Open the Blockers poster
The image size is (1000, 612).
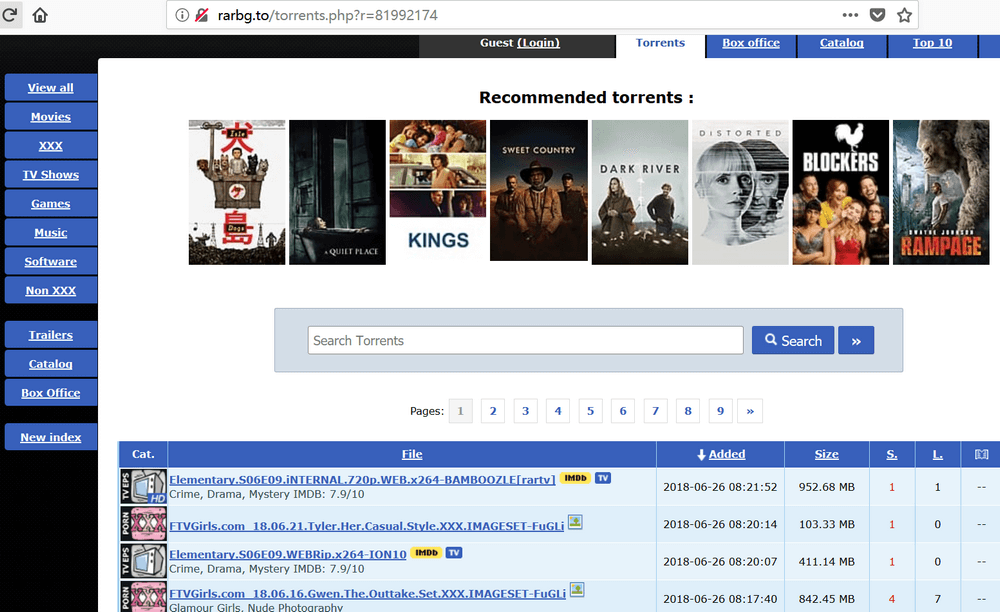pos(841,193)
